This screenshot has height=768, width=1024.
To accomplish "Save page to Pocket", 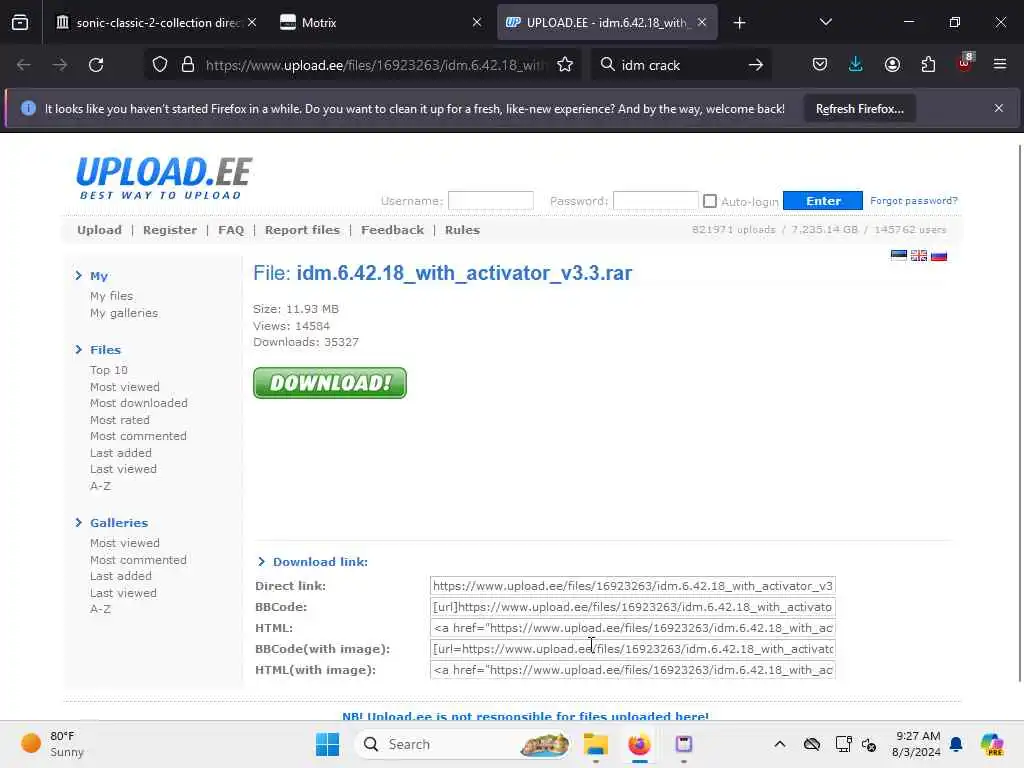I will point(820,65).
